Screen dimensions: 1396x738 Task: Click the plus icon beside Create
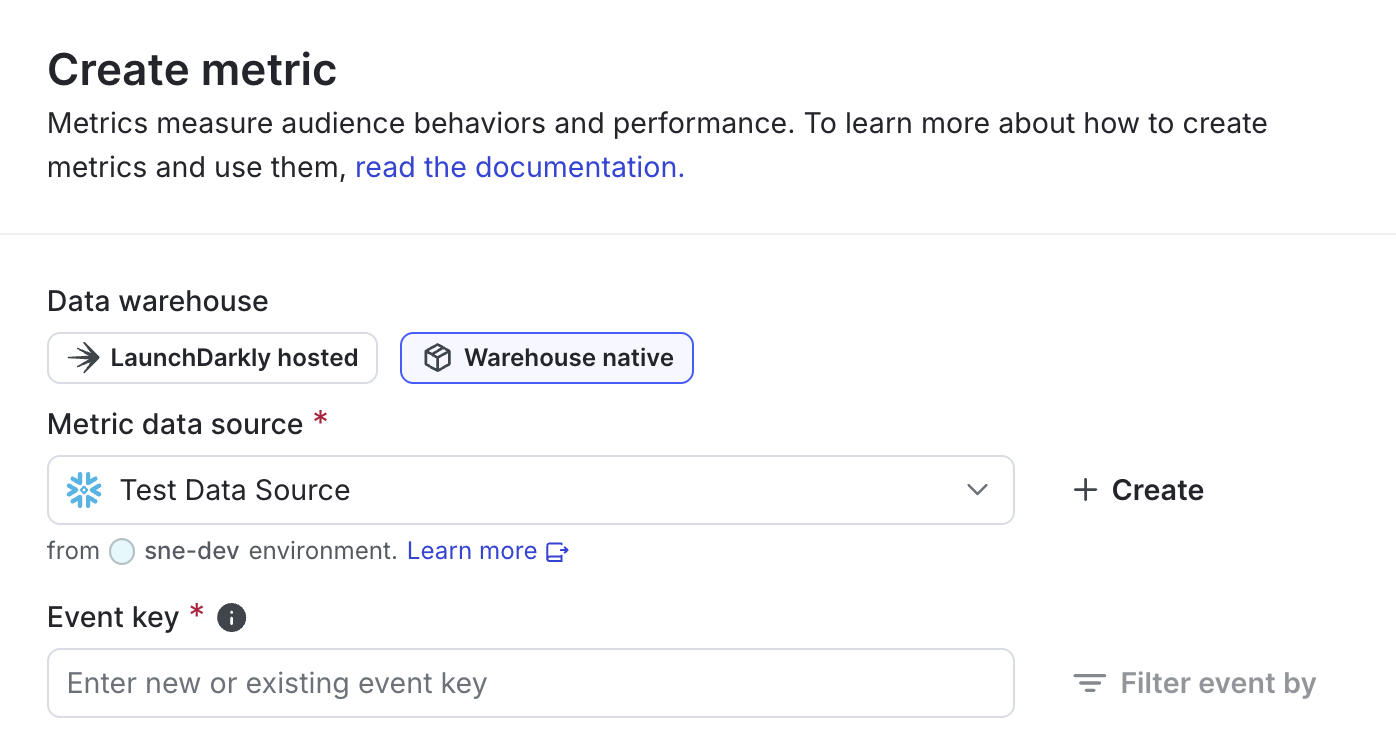coord(1085,490)
